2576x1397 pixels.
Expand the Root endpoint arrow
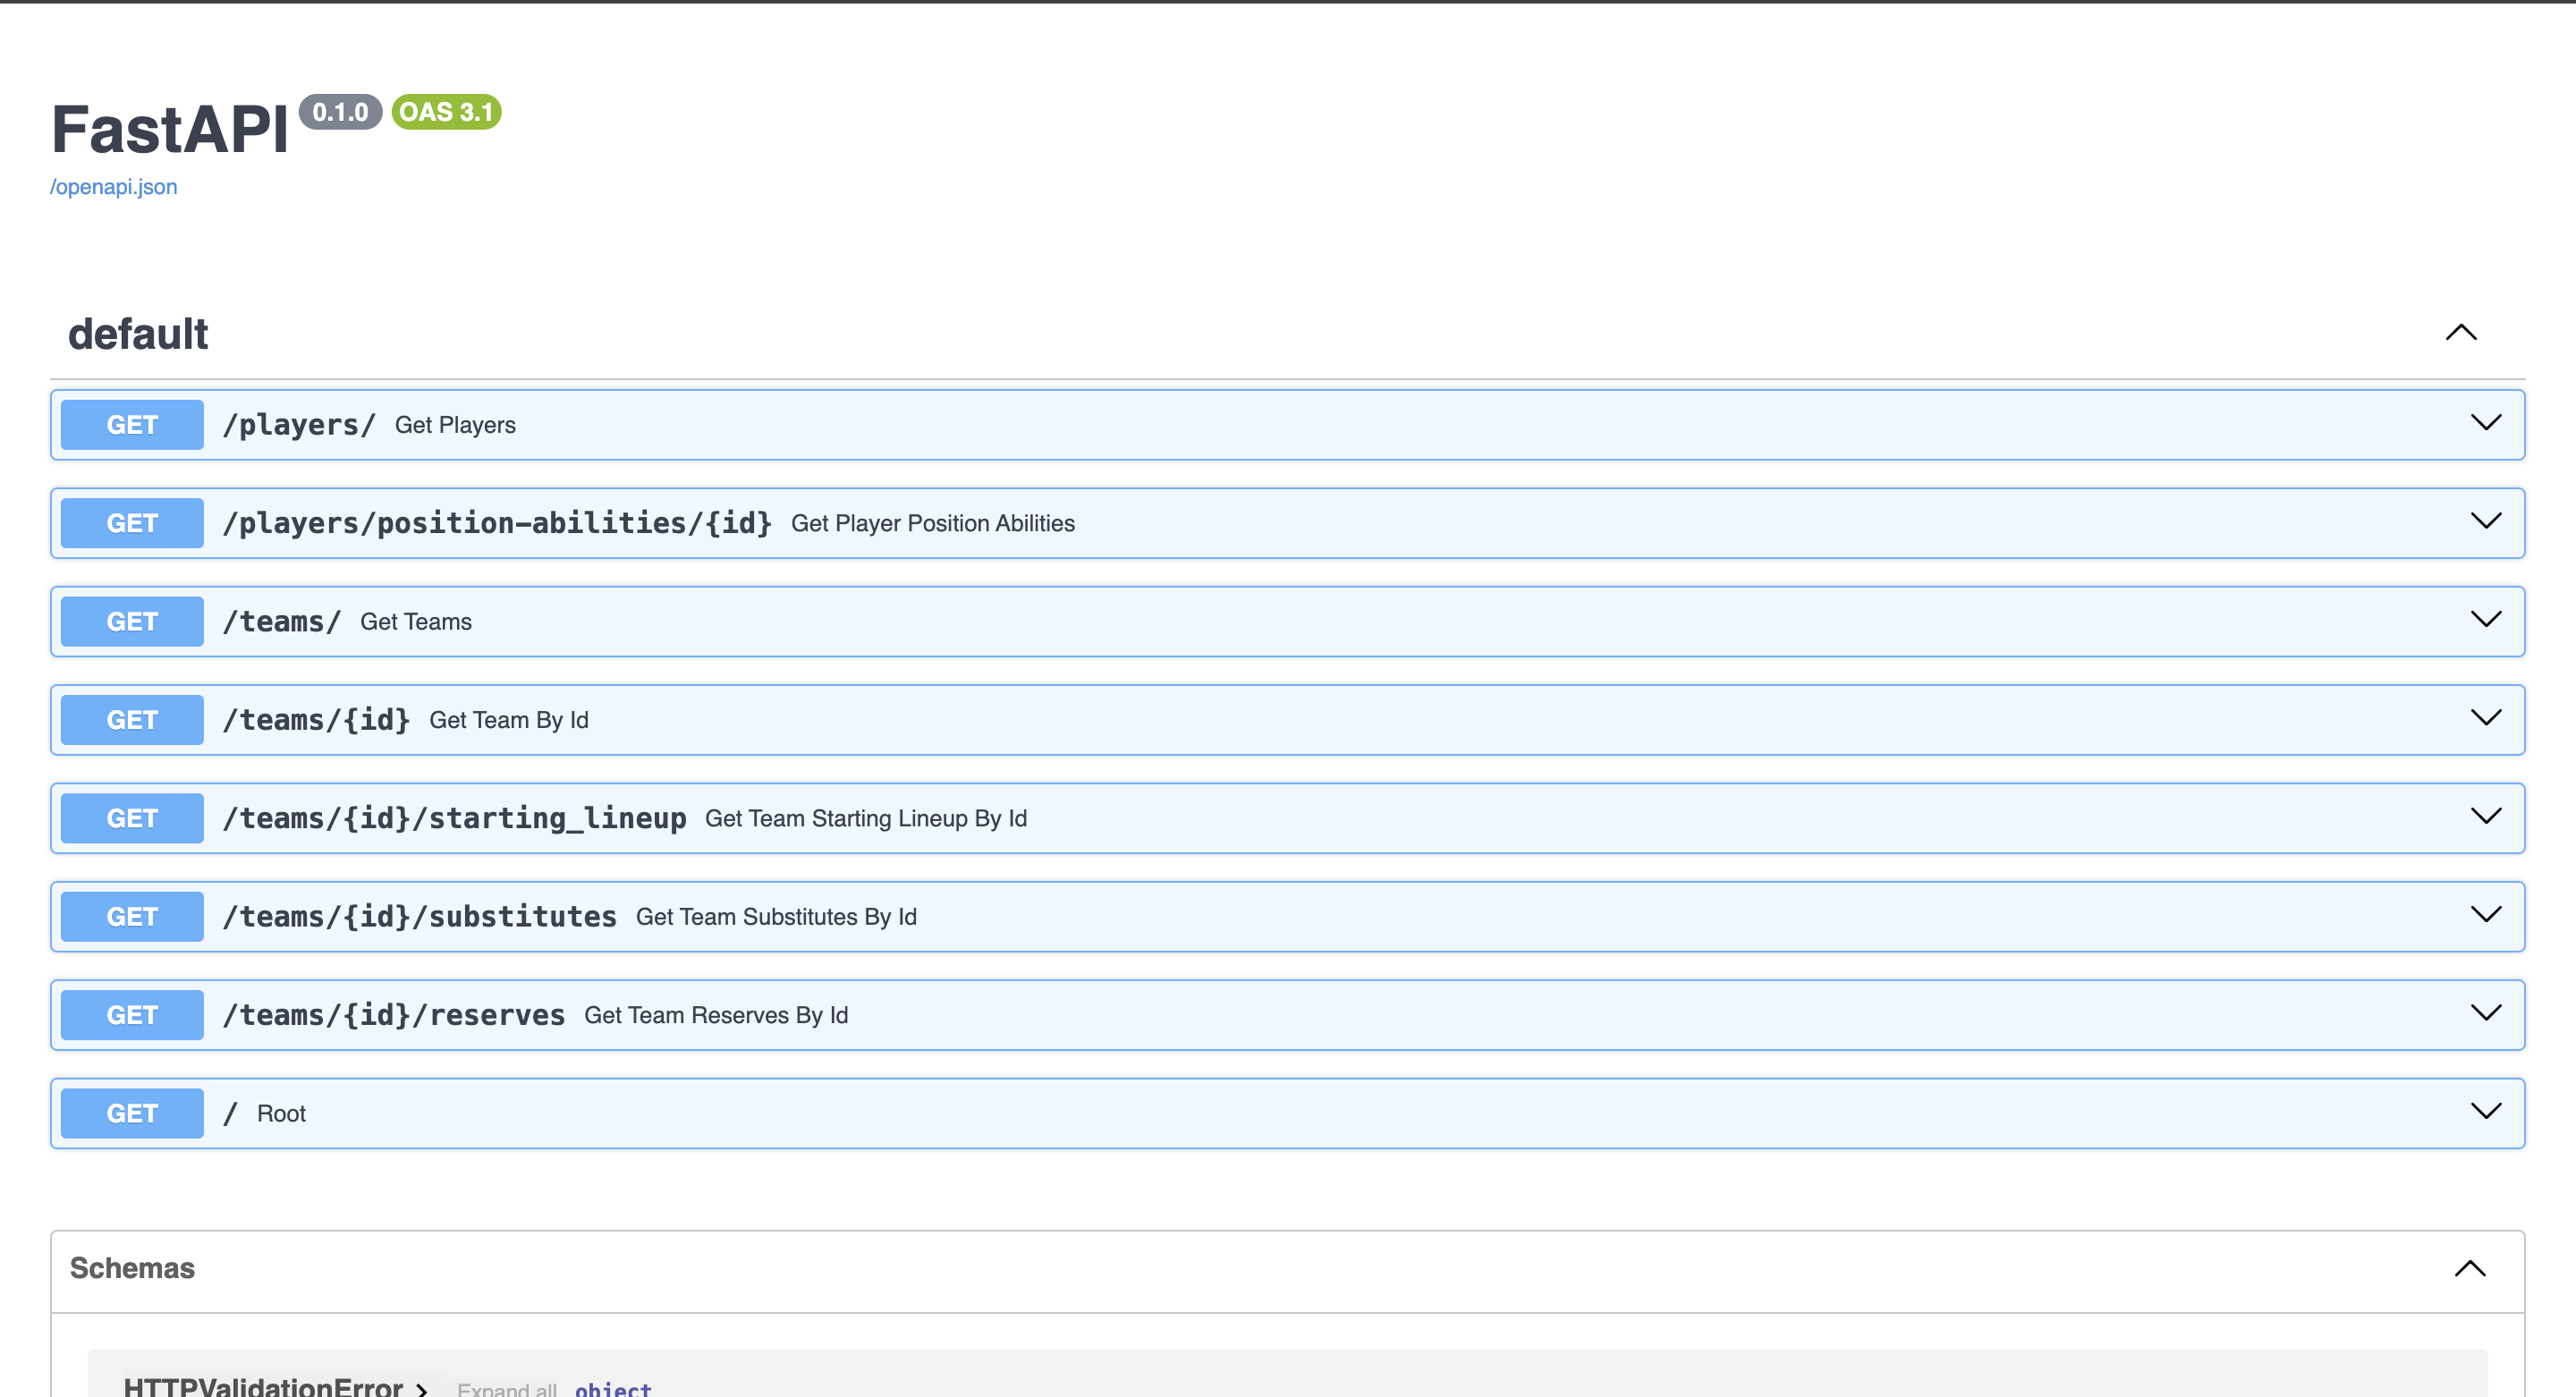(x=2485, y=1111)
